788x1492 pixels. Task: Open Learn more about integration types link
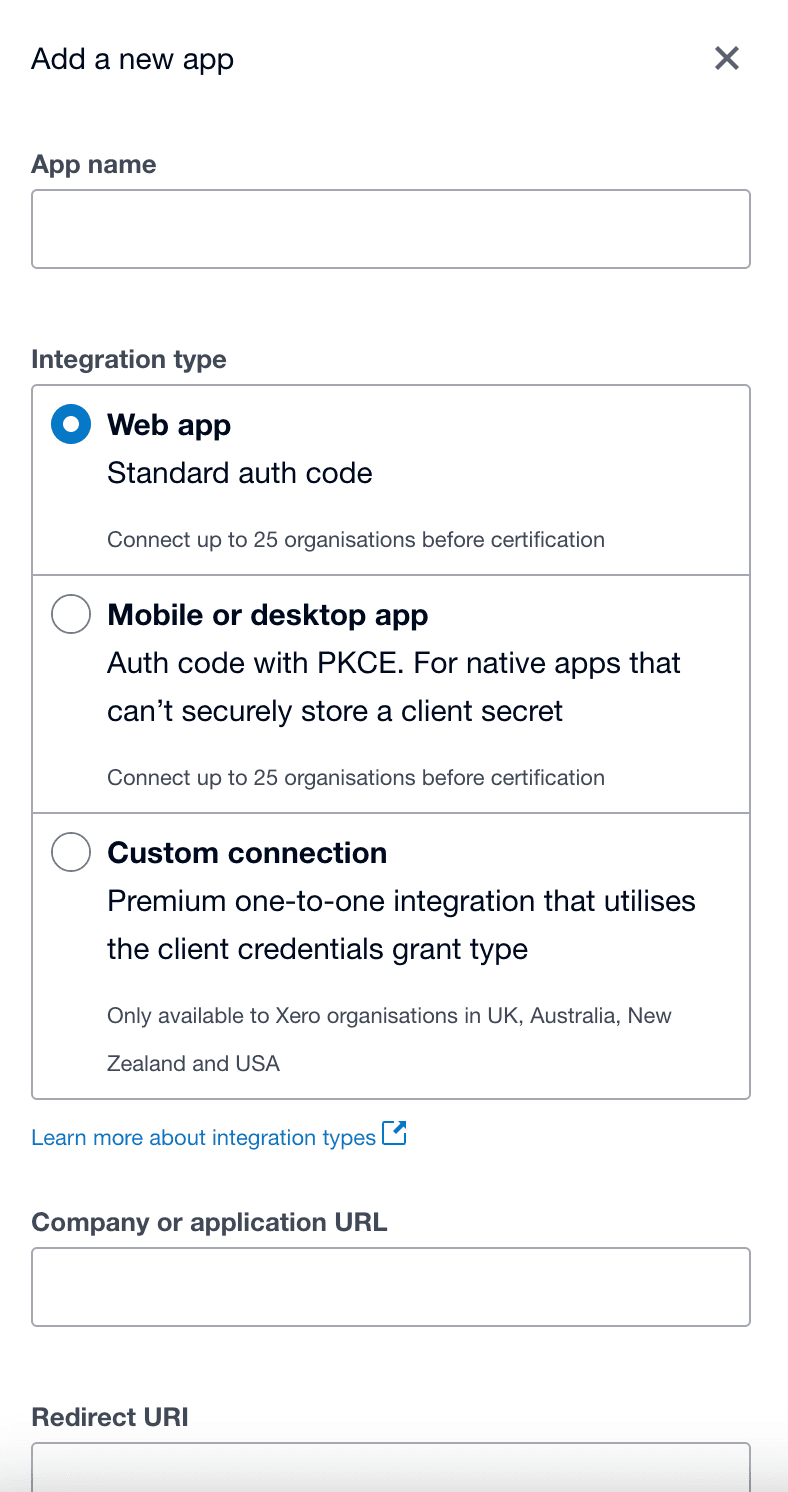click(x=203, y=1137)
